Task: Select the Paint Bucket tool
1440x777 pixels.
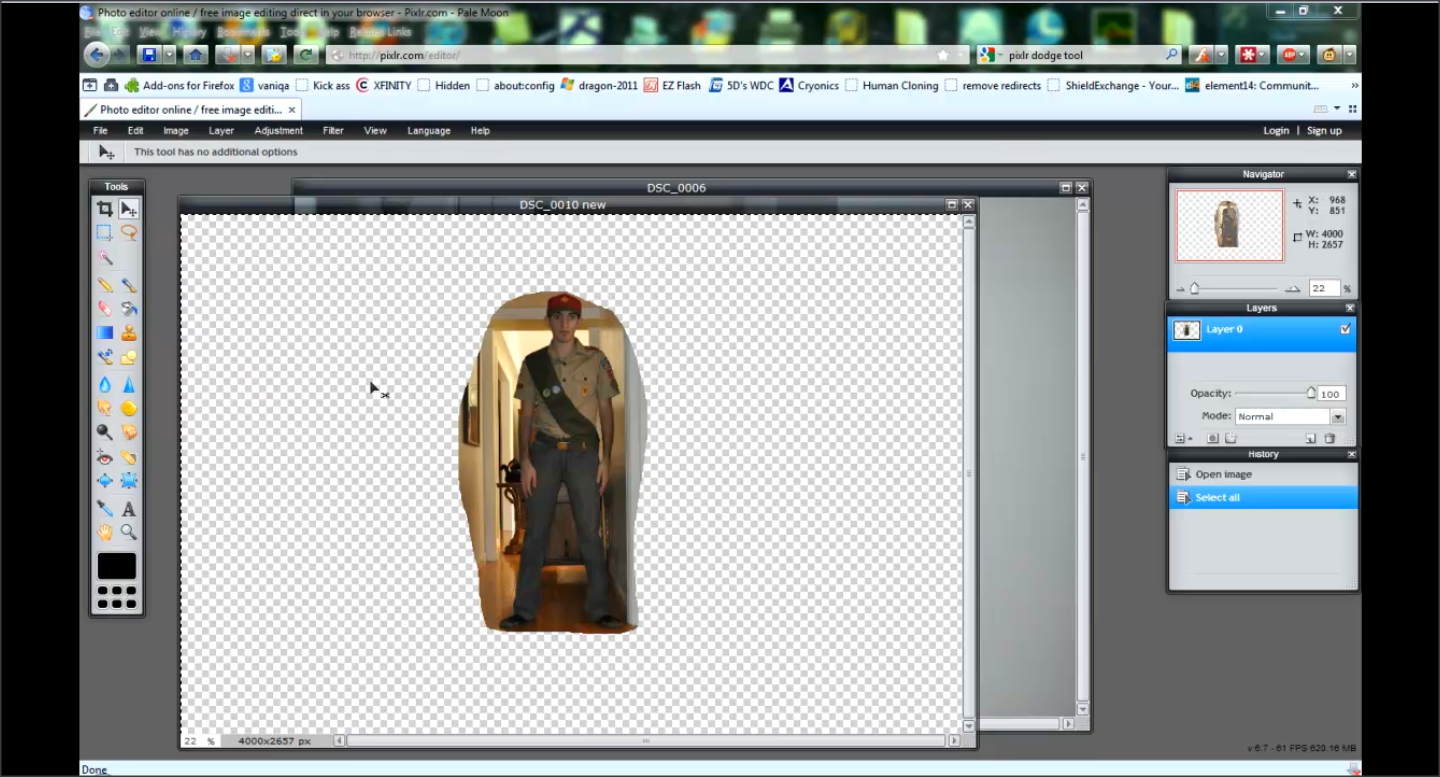Action: (129, 309)
